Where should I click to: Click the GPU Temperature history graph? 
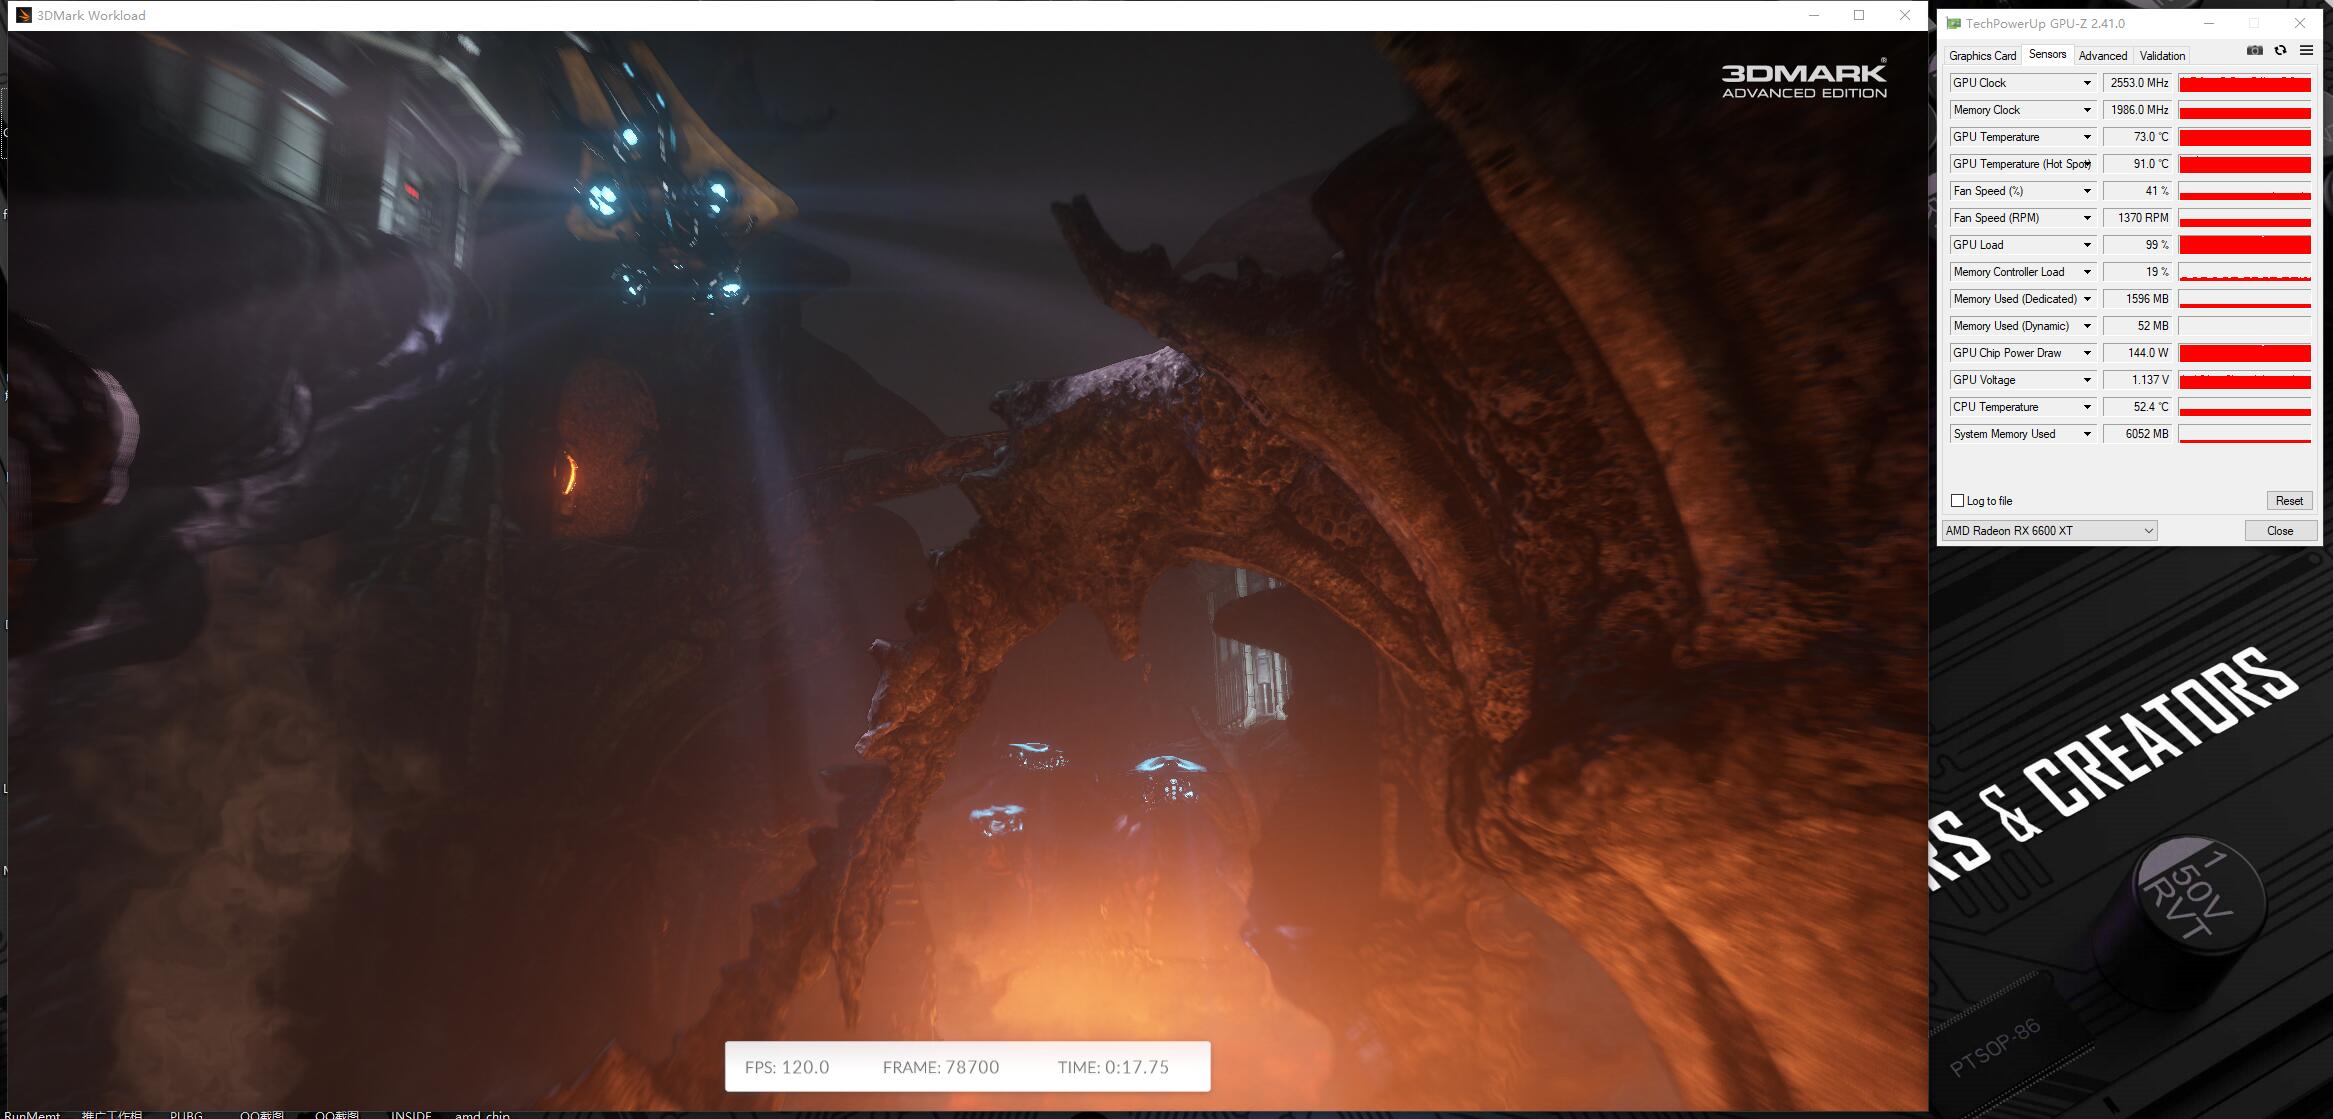tap(2245, 137)
